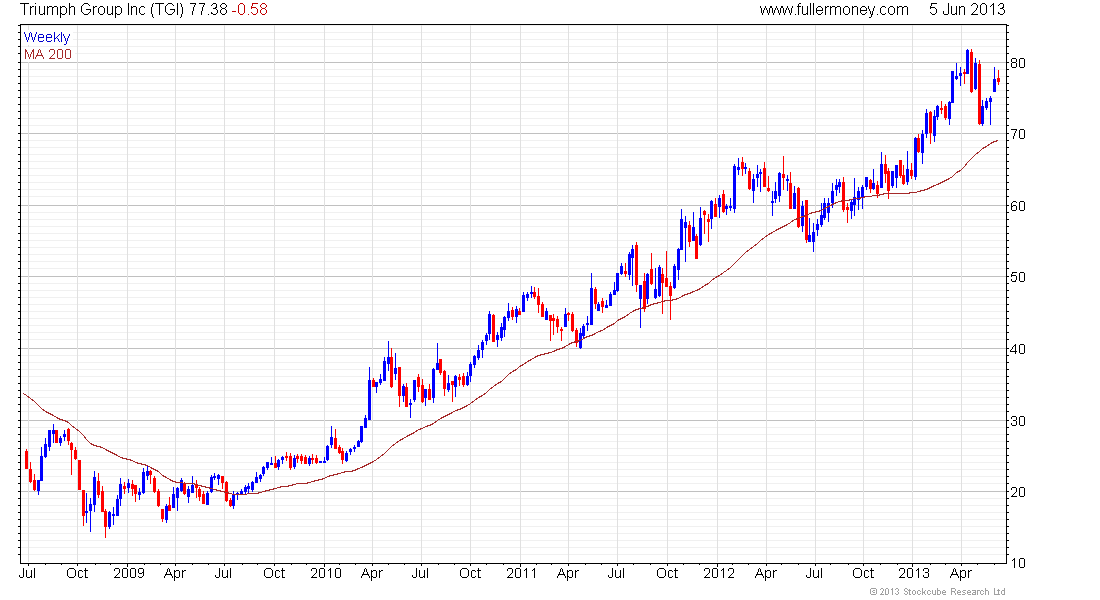
Task: Click the 'Apr' label just after 2009
Action: tap(175, 573)
